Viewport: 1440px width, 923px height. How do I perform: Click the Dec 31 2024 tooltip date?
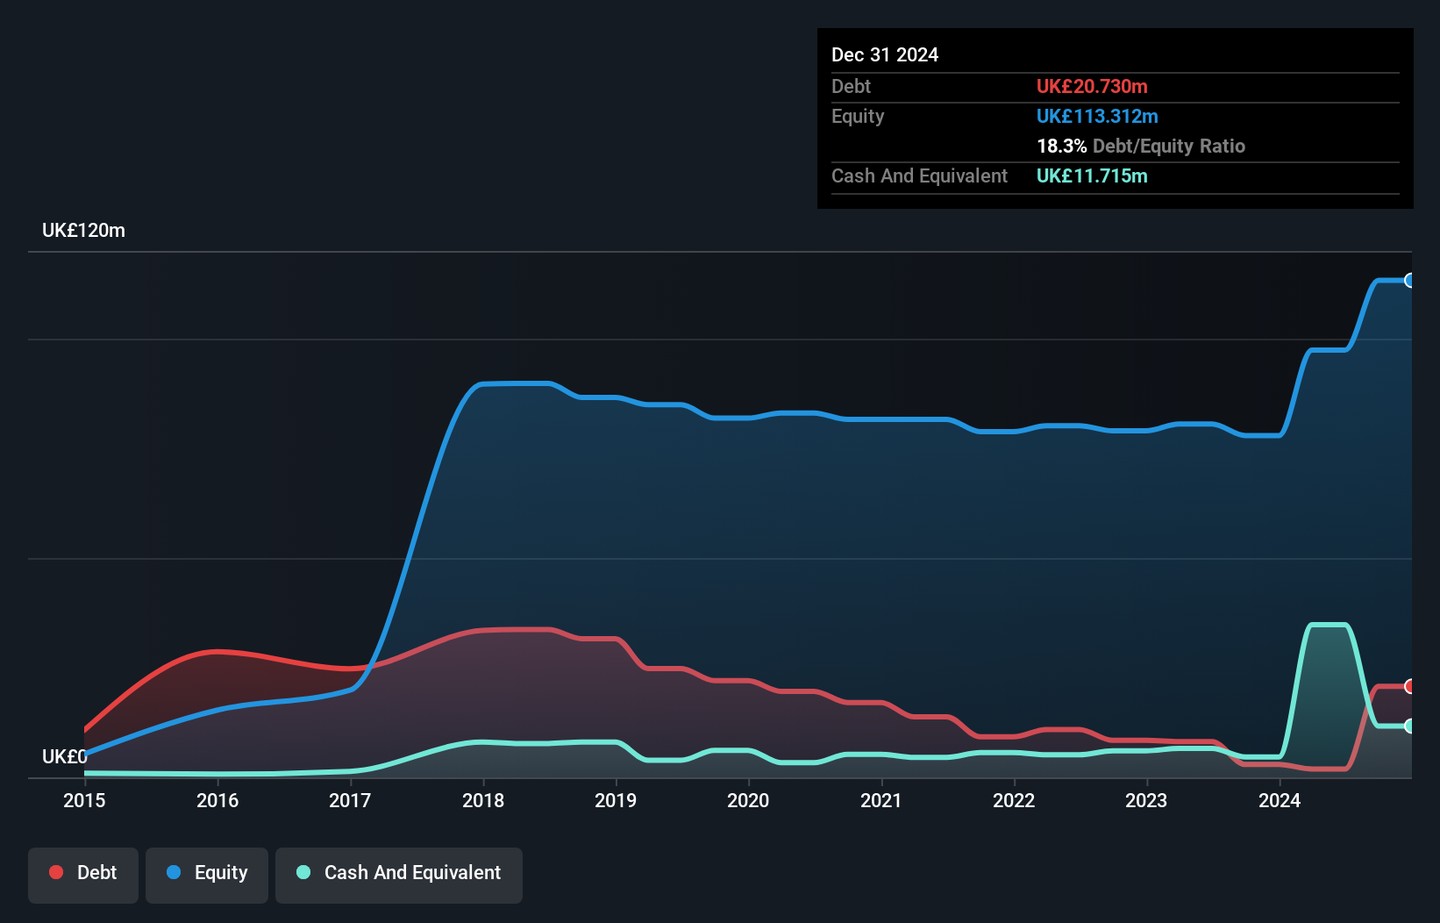885,55
